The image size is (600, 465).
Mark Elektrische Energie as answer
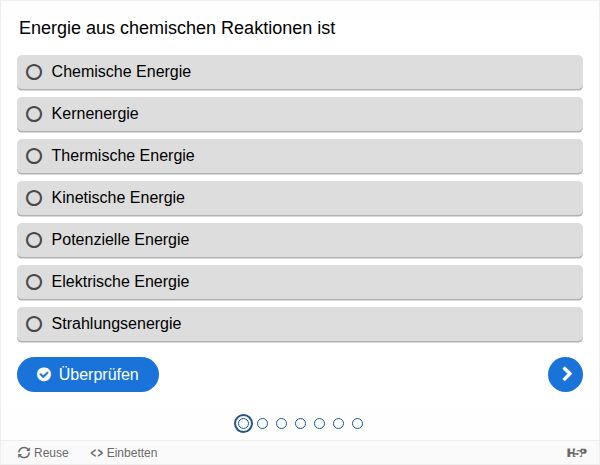pyautogui.click(x=34, y=282)
